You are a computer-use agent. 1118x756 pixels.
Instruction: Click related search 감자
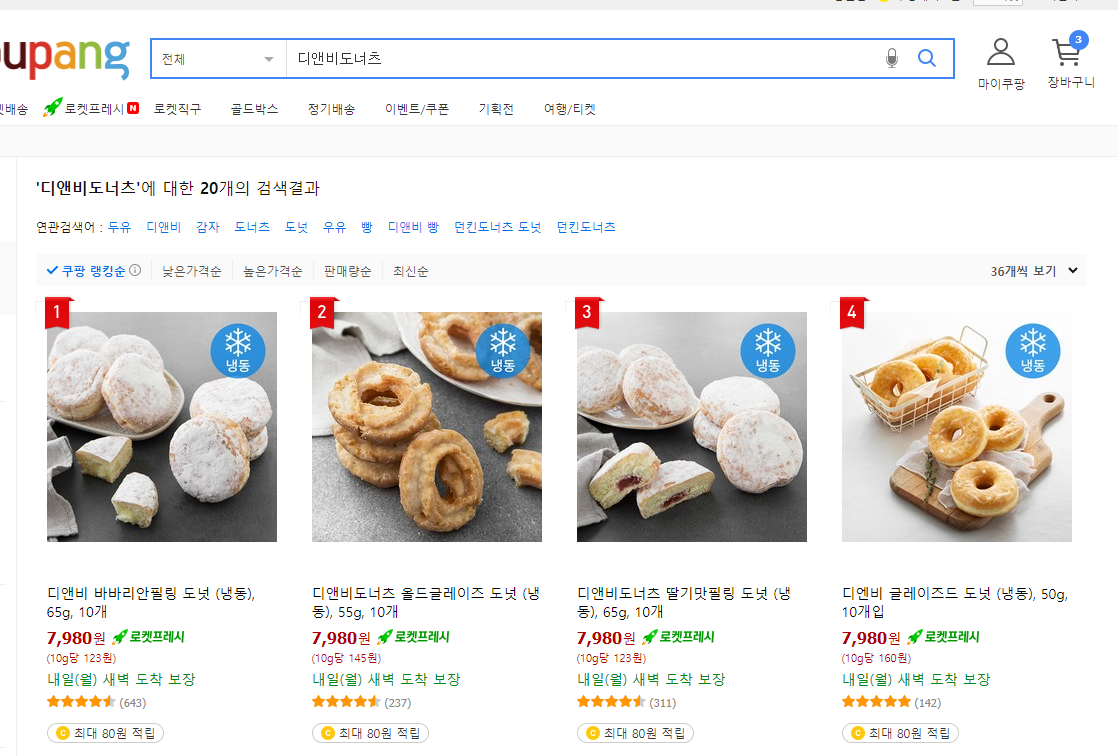(208, 227)
